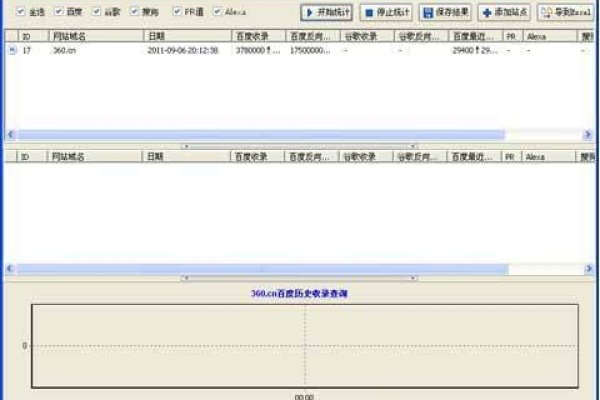Click lower table 网站域名 column header
The height and width of the screenshot is (400, 600).
[x=95, y=157]
